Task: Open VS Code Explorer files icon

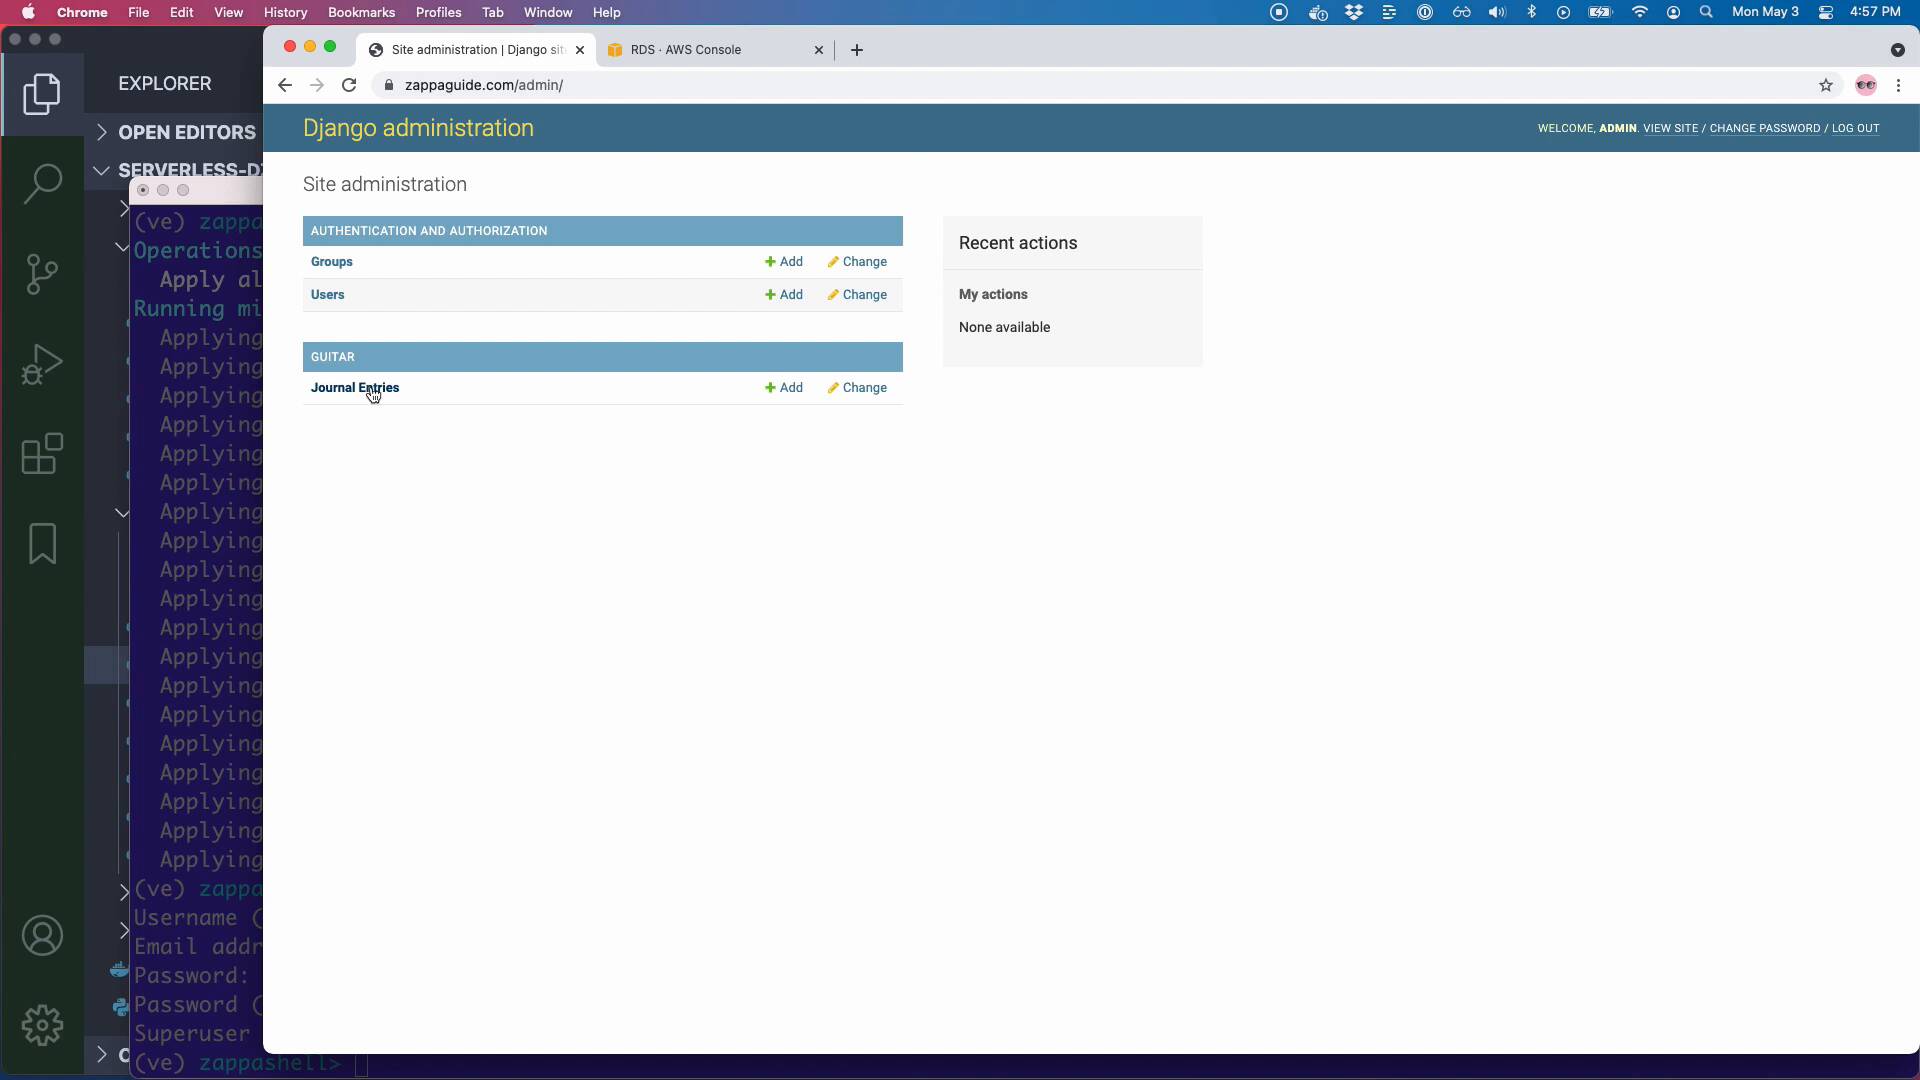Action: [42, 94]
